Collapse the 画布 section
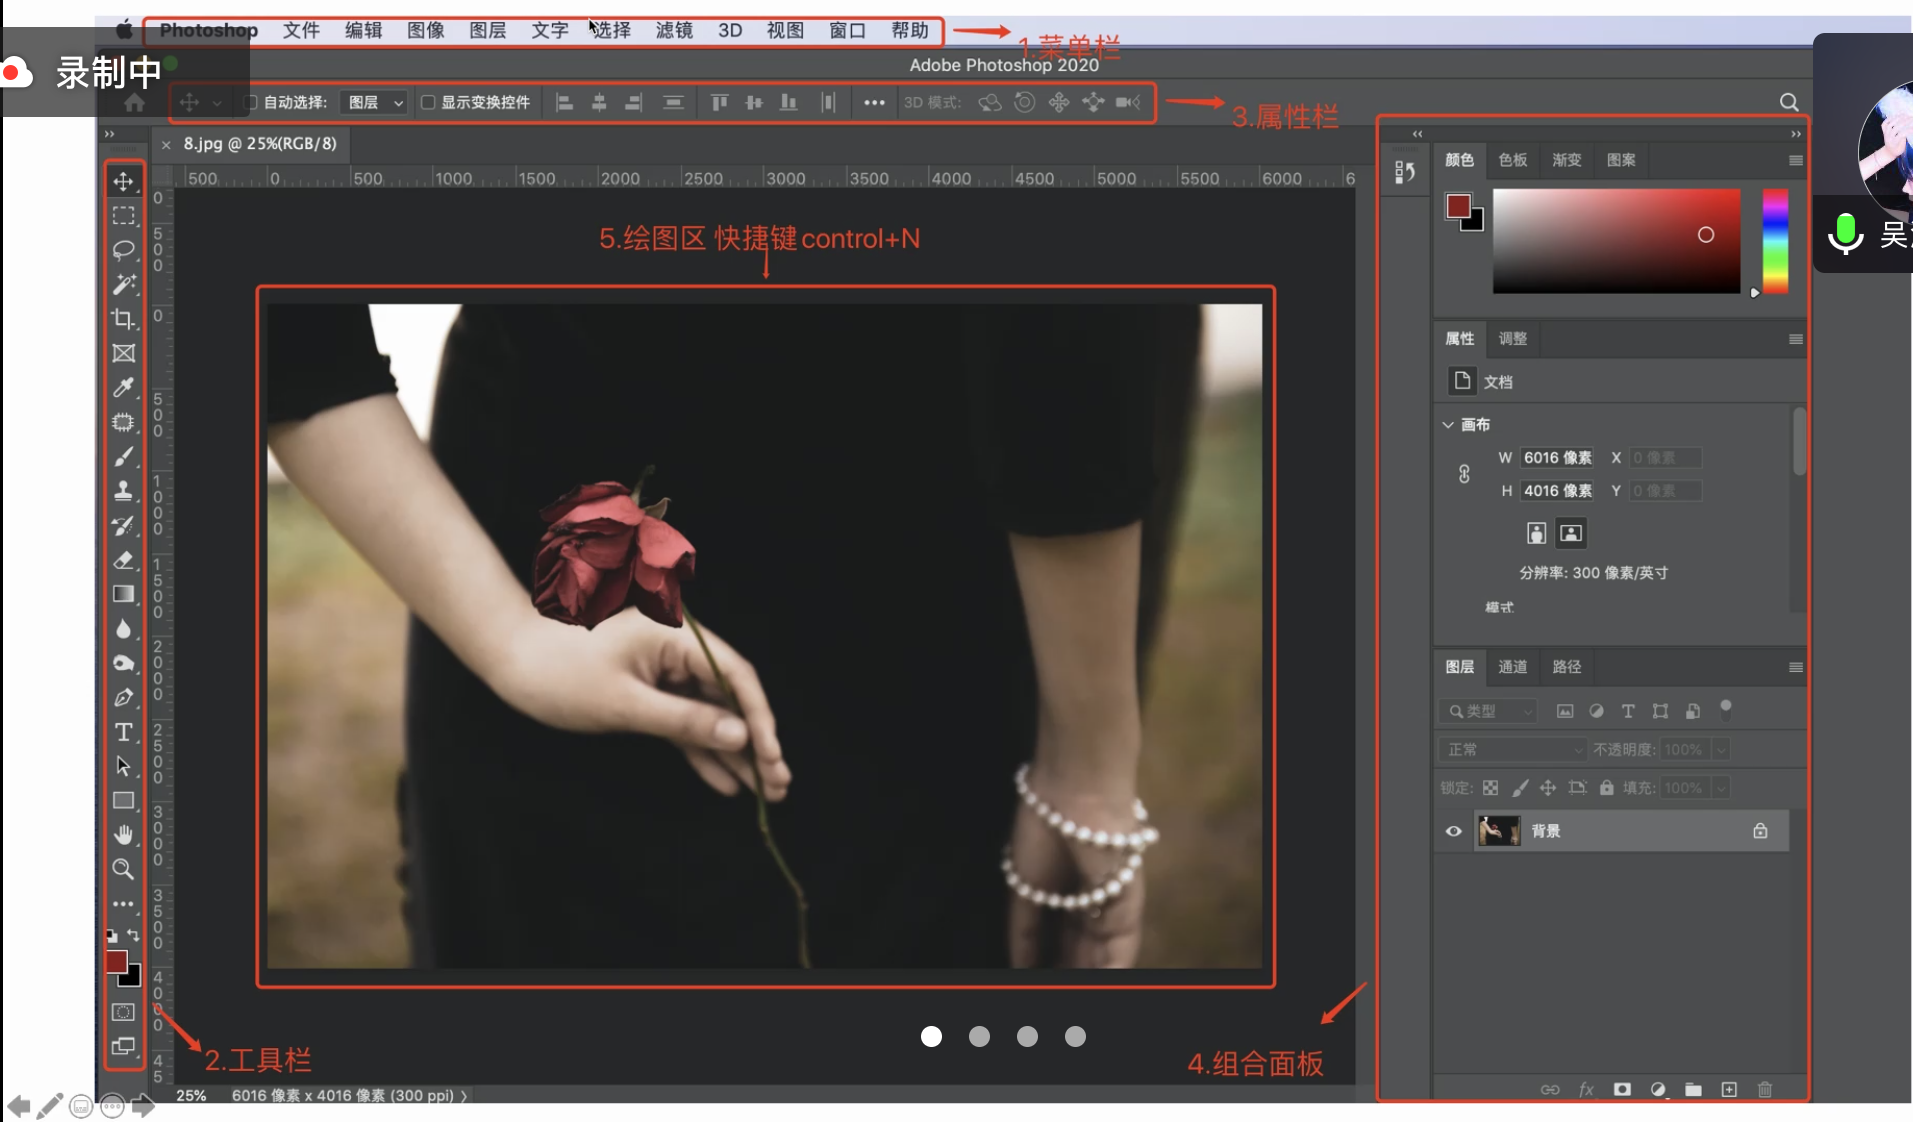Image resolution: width=1913 pixels, height=1122 pixels. 1448,425
